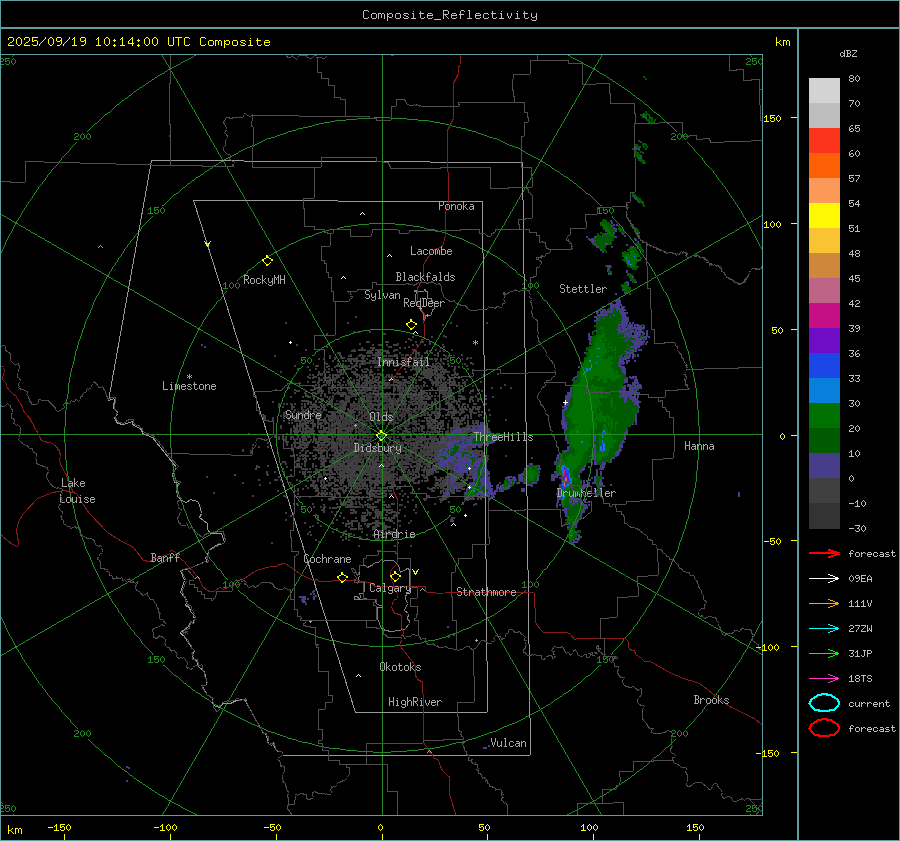This screenshot has width=900, height=841.
Task: Pick the bright yellow dBZ scale swatch
Action: pos(824,215)
